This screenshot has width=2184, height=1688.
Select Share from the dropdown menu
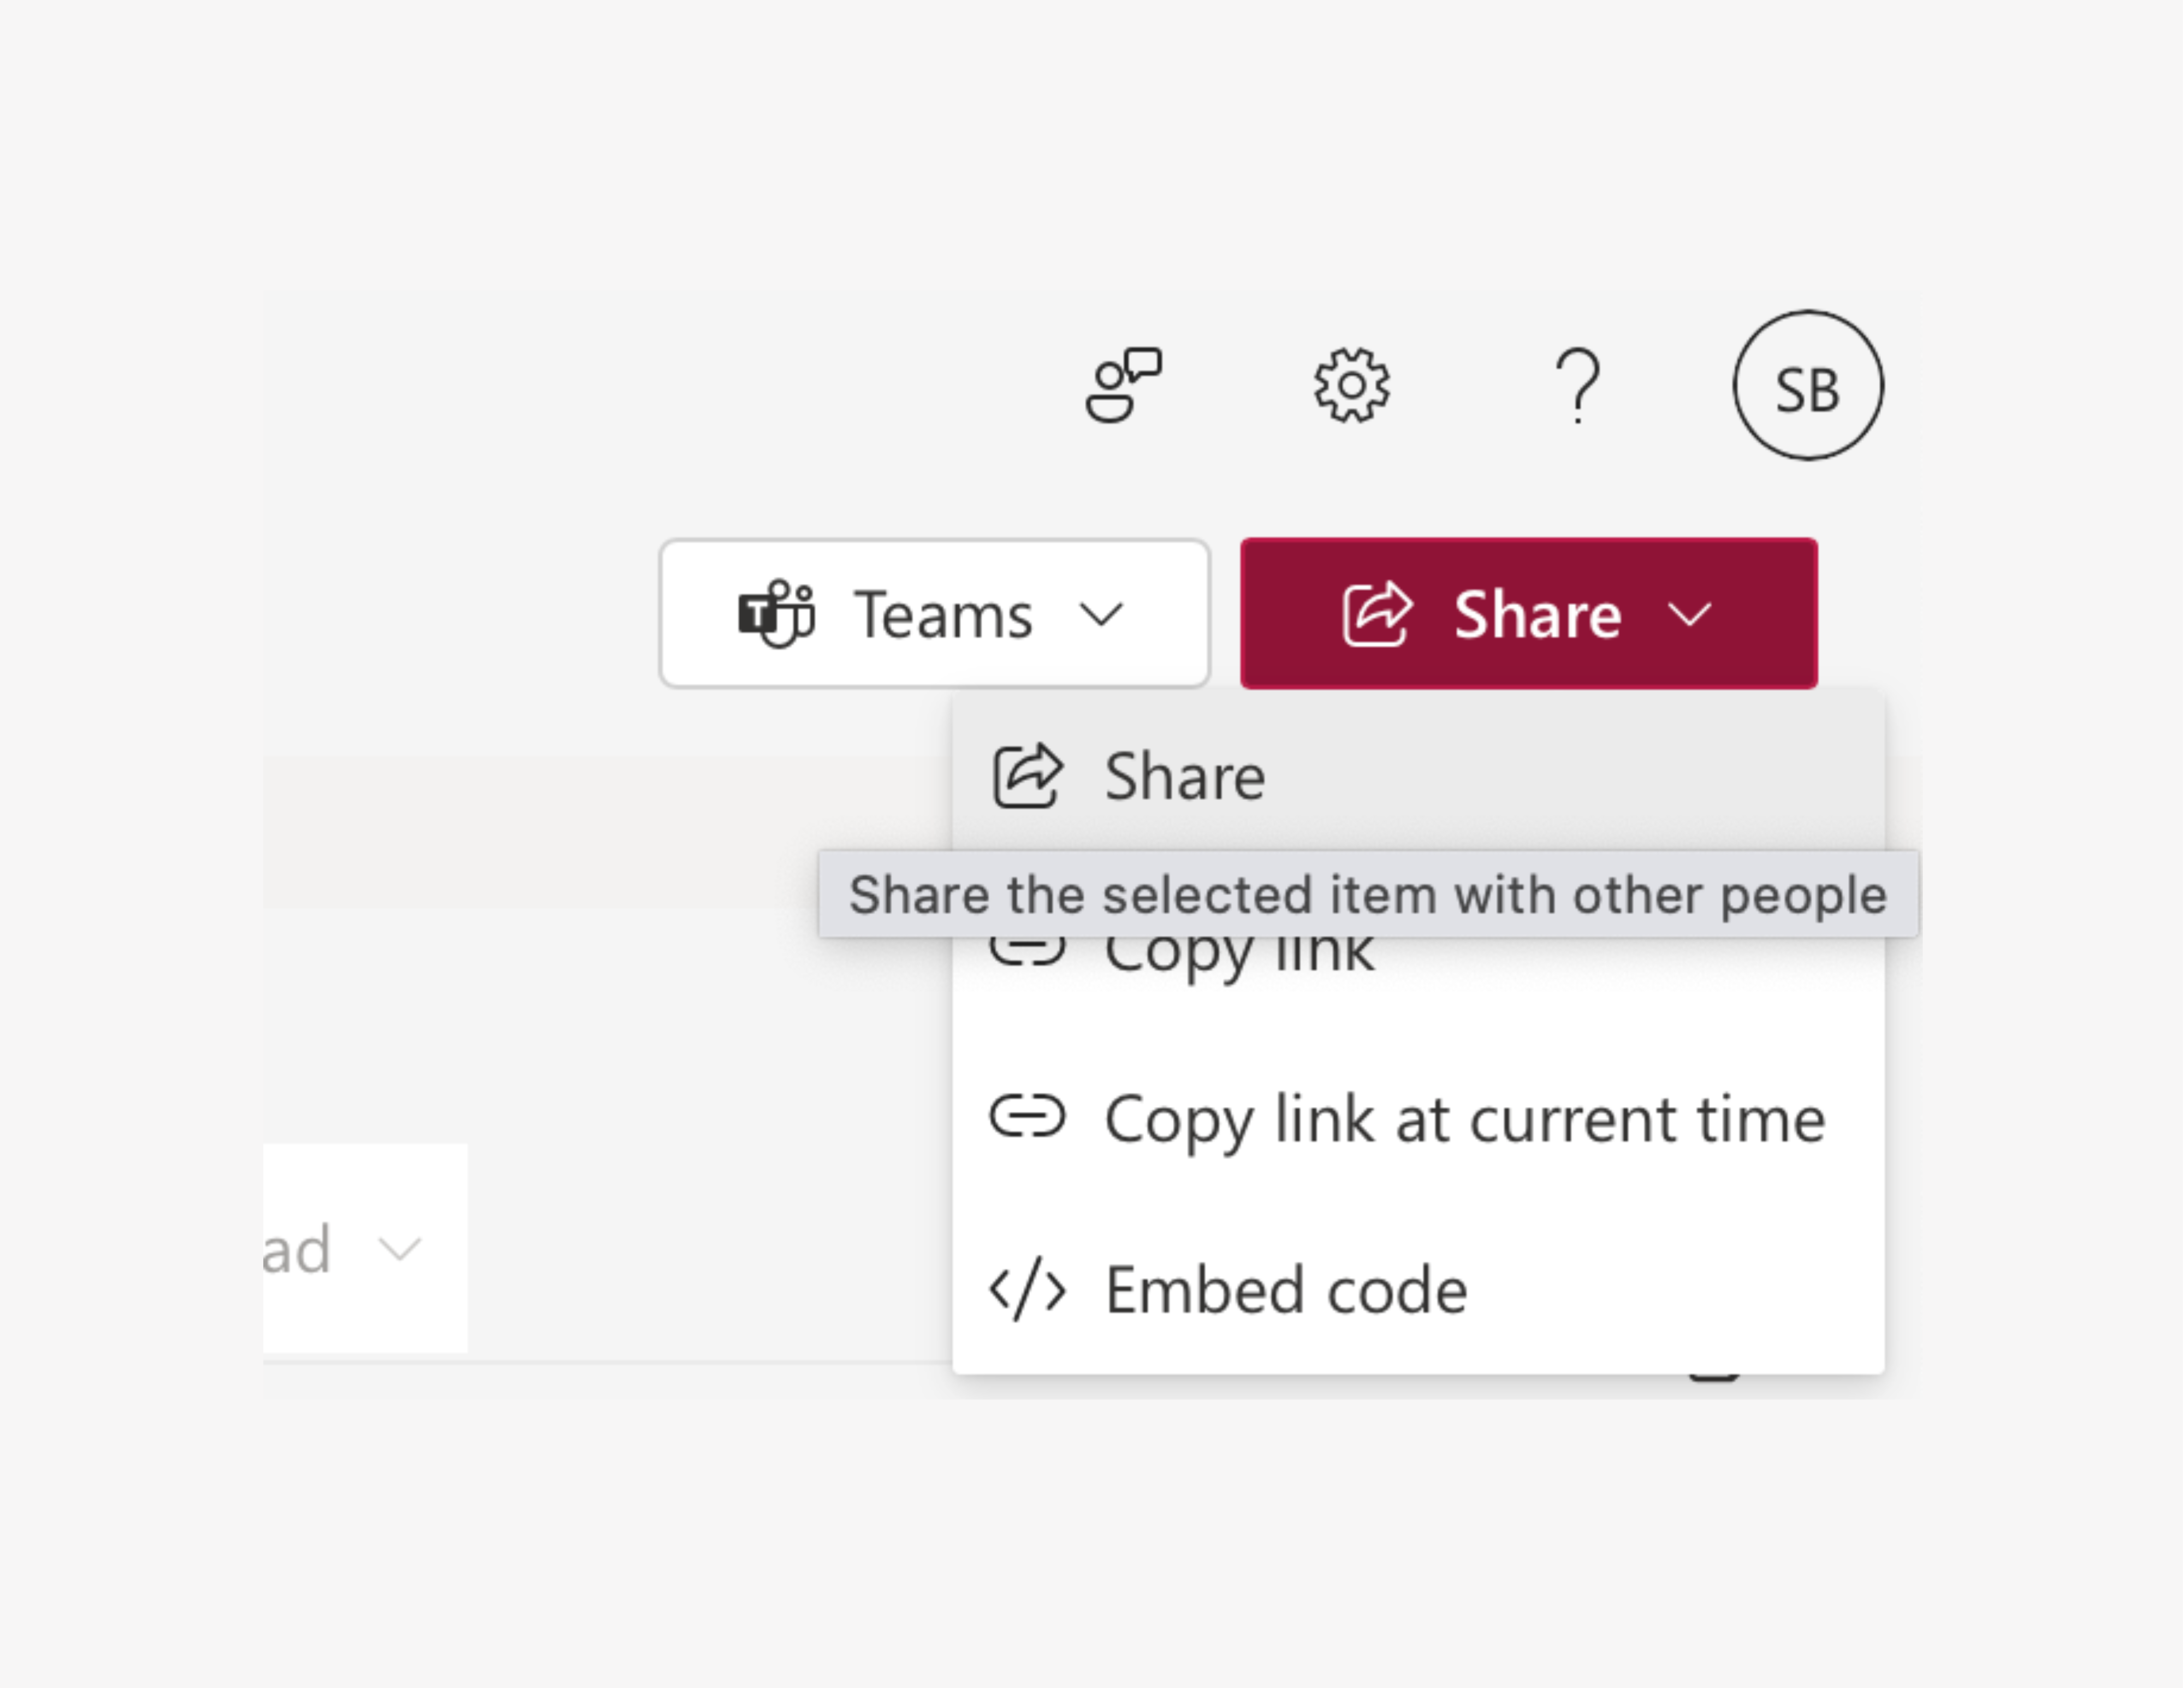(1184, 777)
